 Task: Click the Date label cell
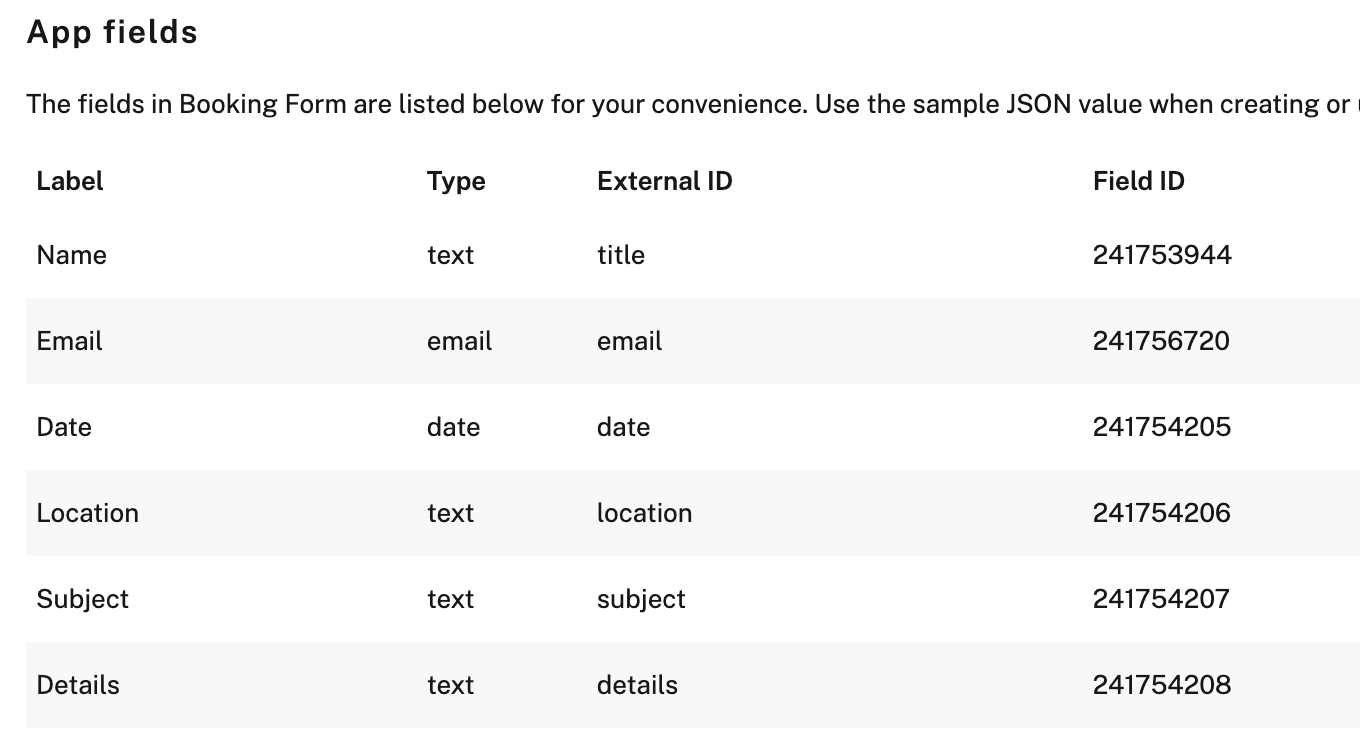64,427
